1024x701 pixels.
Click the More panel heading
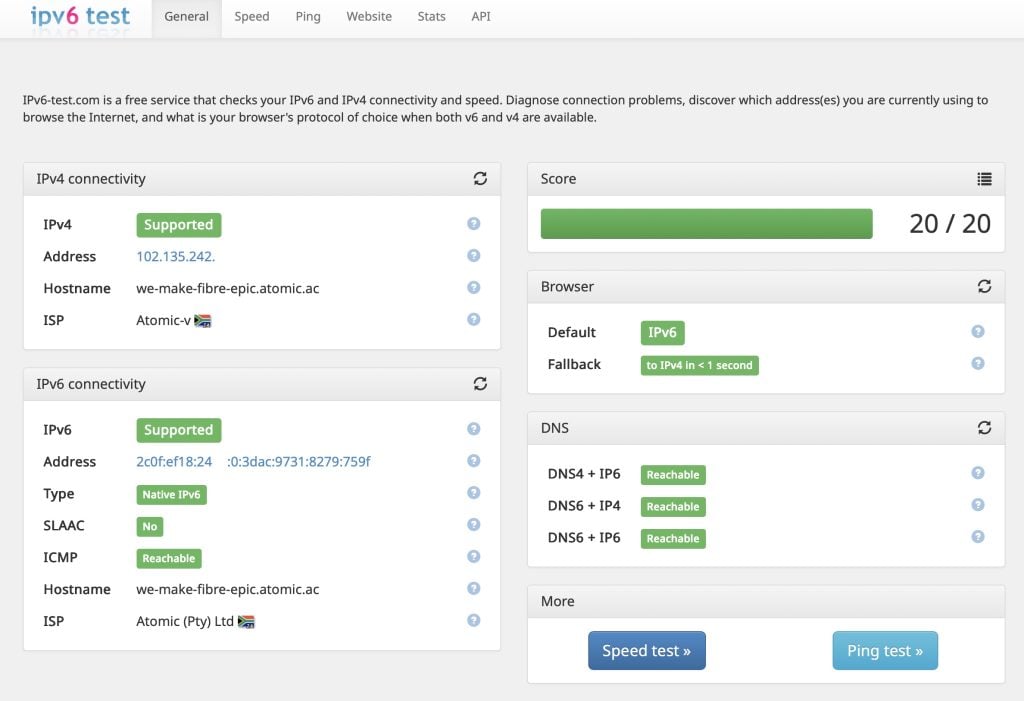pyautogui.click(x=558, y=601)
